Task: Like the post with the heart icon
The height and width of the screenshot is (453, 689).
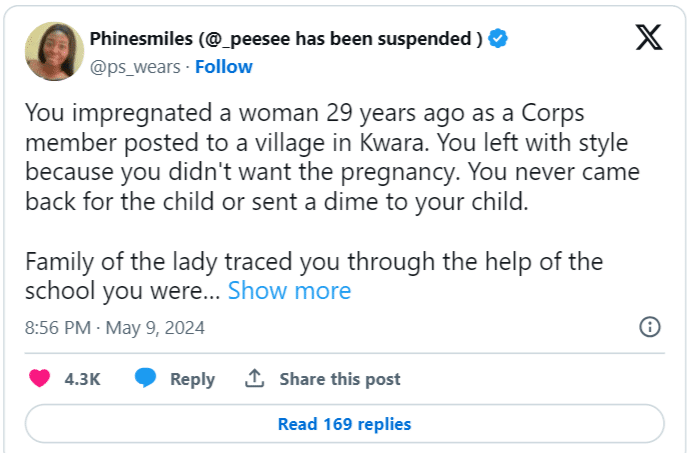Action: click(40, 379)
